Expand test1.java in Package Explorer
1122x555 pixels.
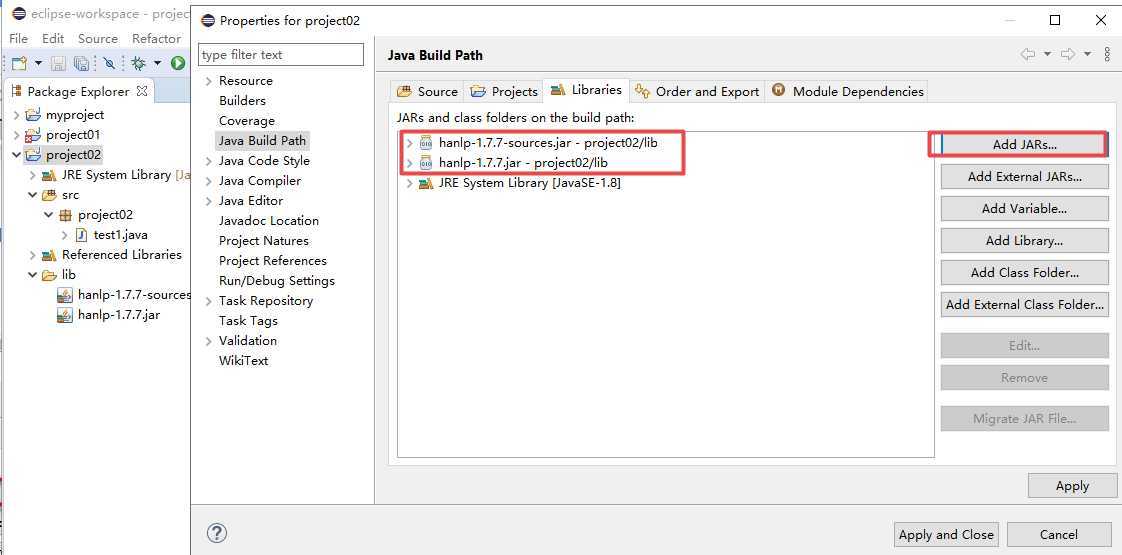coord(64,235)
